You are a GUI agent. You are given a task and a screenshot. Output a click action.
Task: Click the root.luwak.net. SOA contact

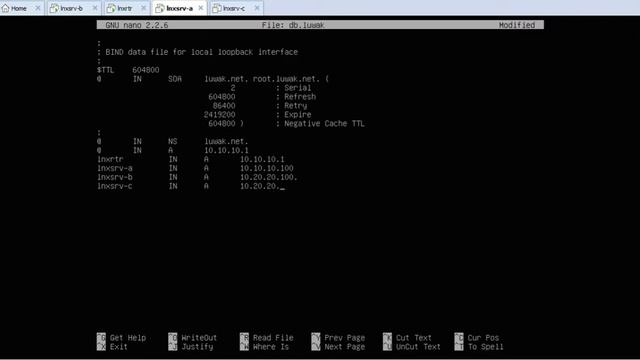286,79
